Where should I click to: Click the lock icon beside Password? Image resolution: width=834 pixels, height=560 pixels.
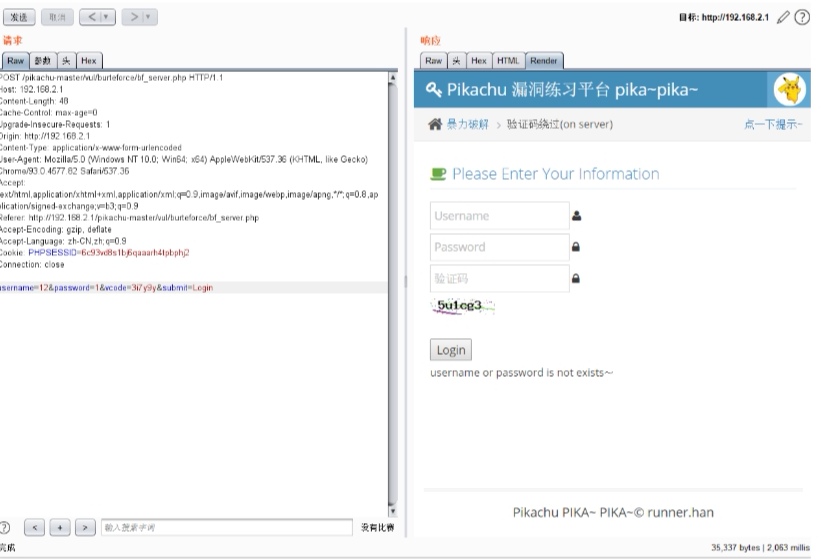(576, 247)
